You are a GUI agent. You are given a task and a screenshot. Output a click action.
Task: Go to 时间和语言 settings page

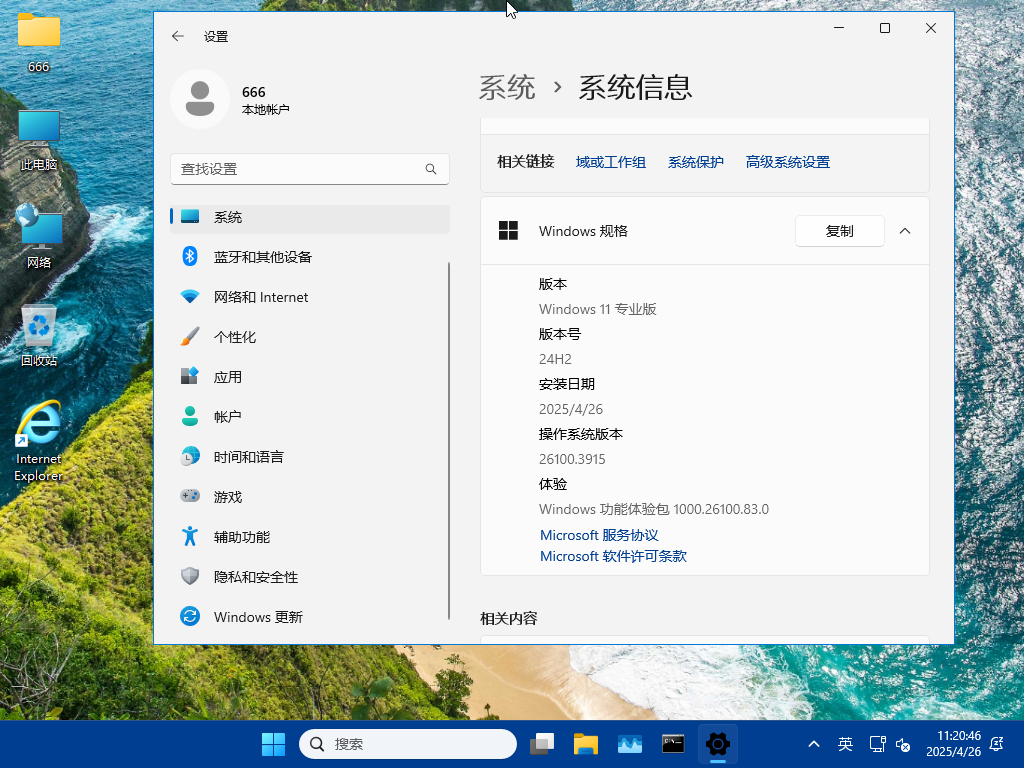[310, 456]
